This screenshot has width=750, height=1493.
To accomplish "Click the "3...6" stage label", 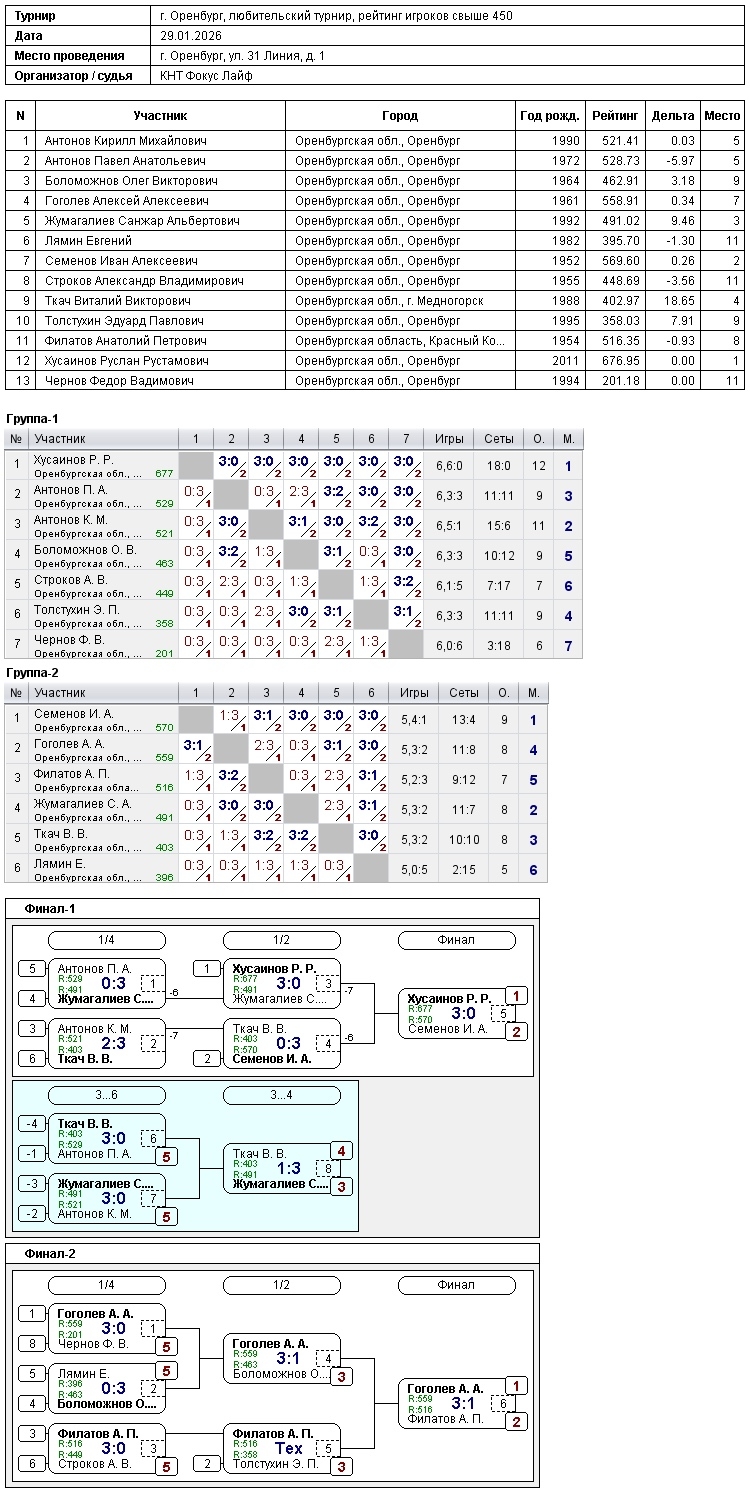I will click(x=107, y=1095).
